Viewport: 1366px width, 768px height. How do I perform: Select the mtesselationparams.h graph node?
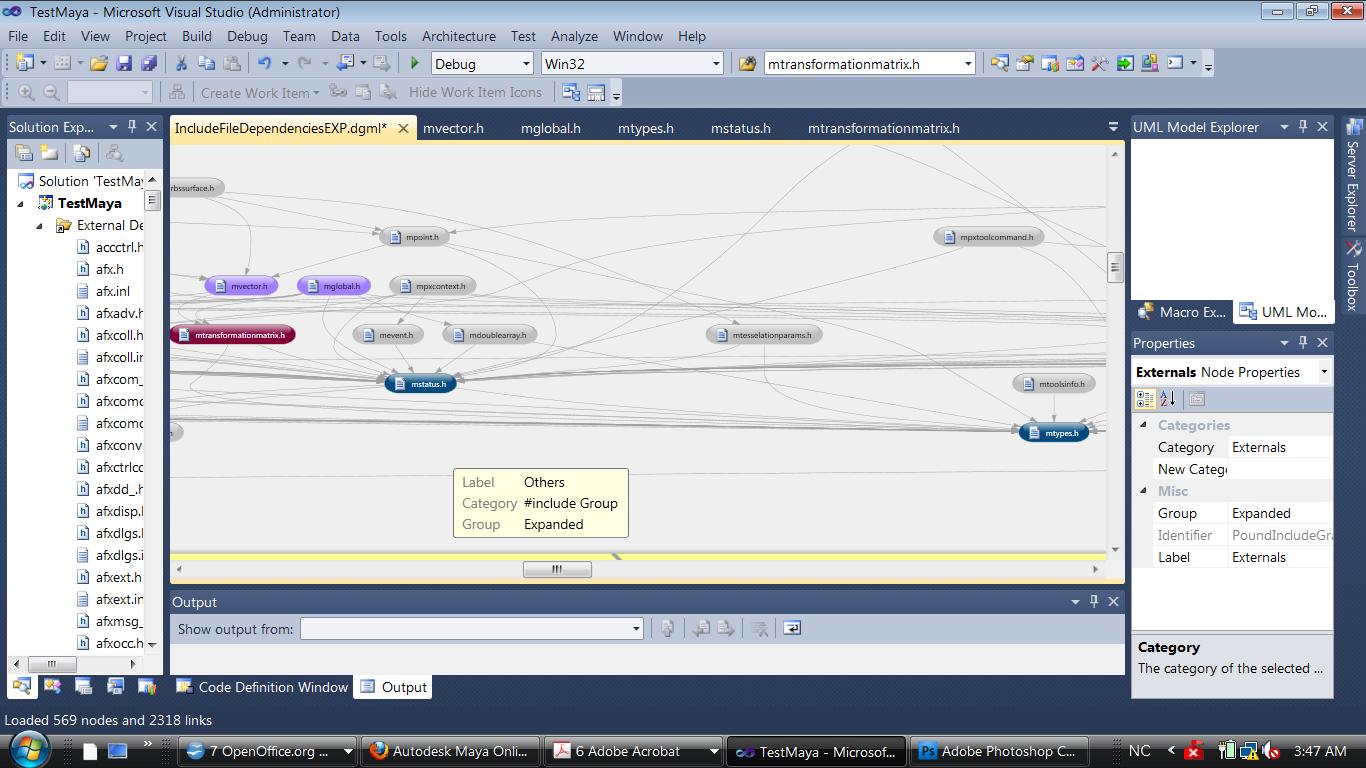point(764,335)
